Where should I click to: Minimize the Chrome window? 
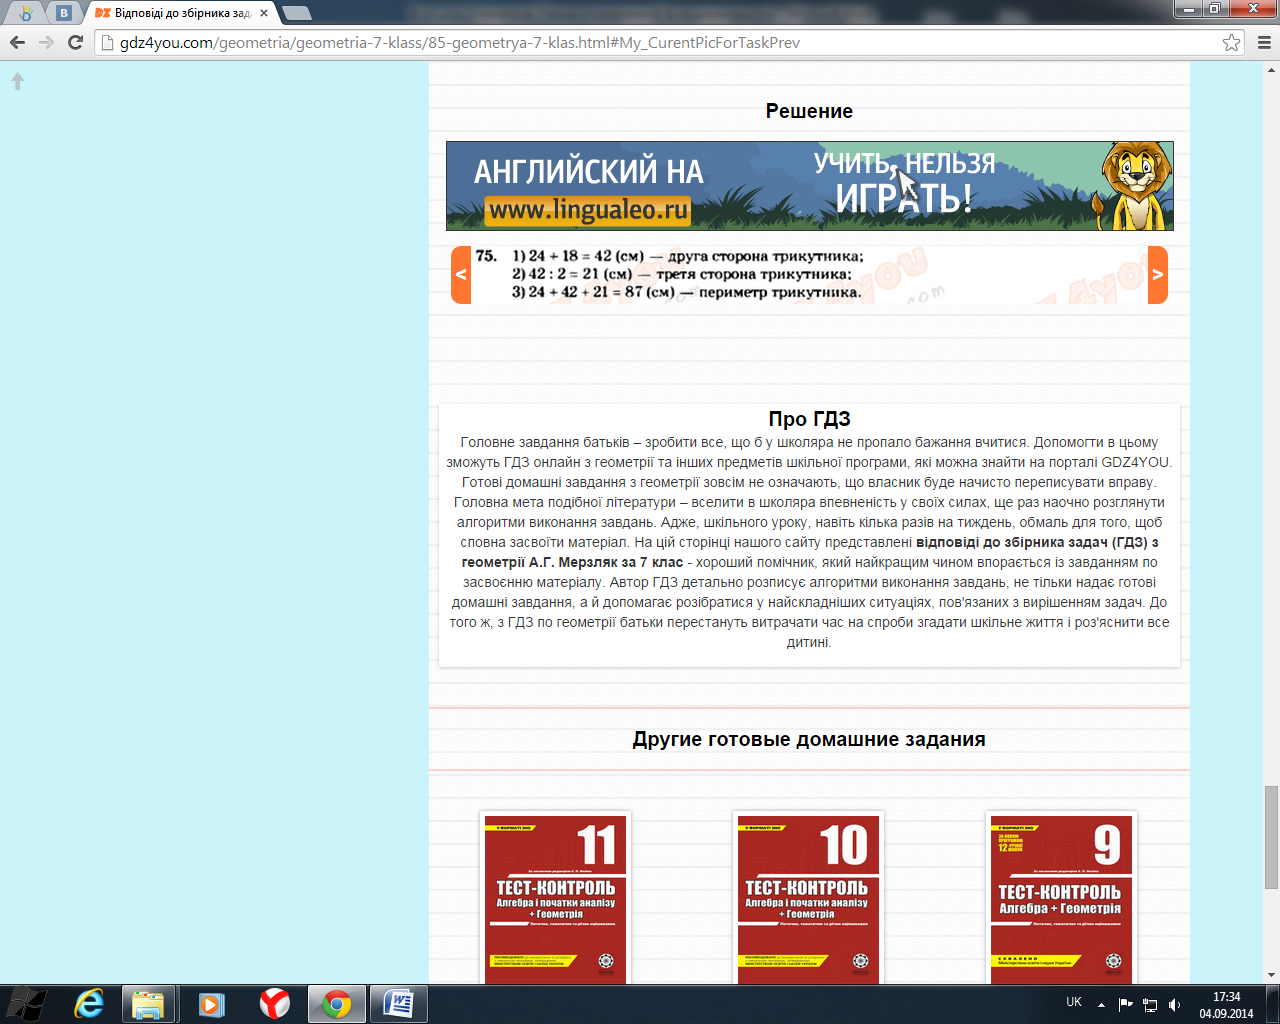(x=1188, y=8)
